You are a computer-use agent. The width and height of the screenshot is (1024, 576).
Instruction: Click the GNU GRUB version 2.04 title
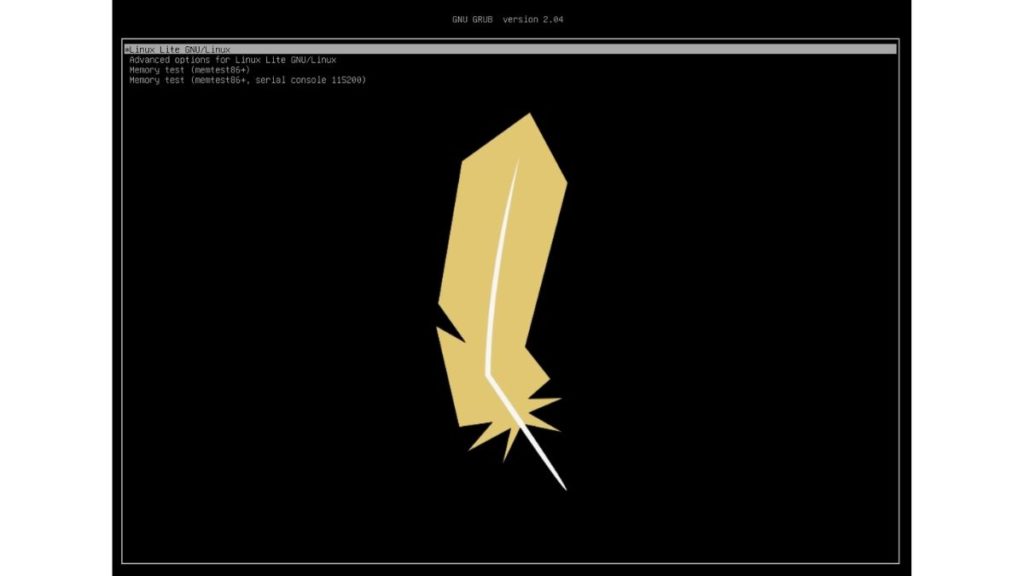click(507, 20)
